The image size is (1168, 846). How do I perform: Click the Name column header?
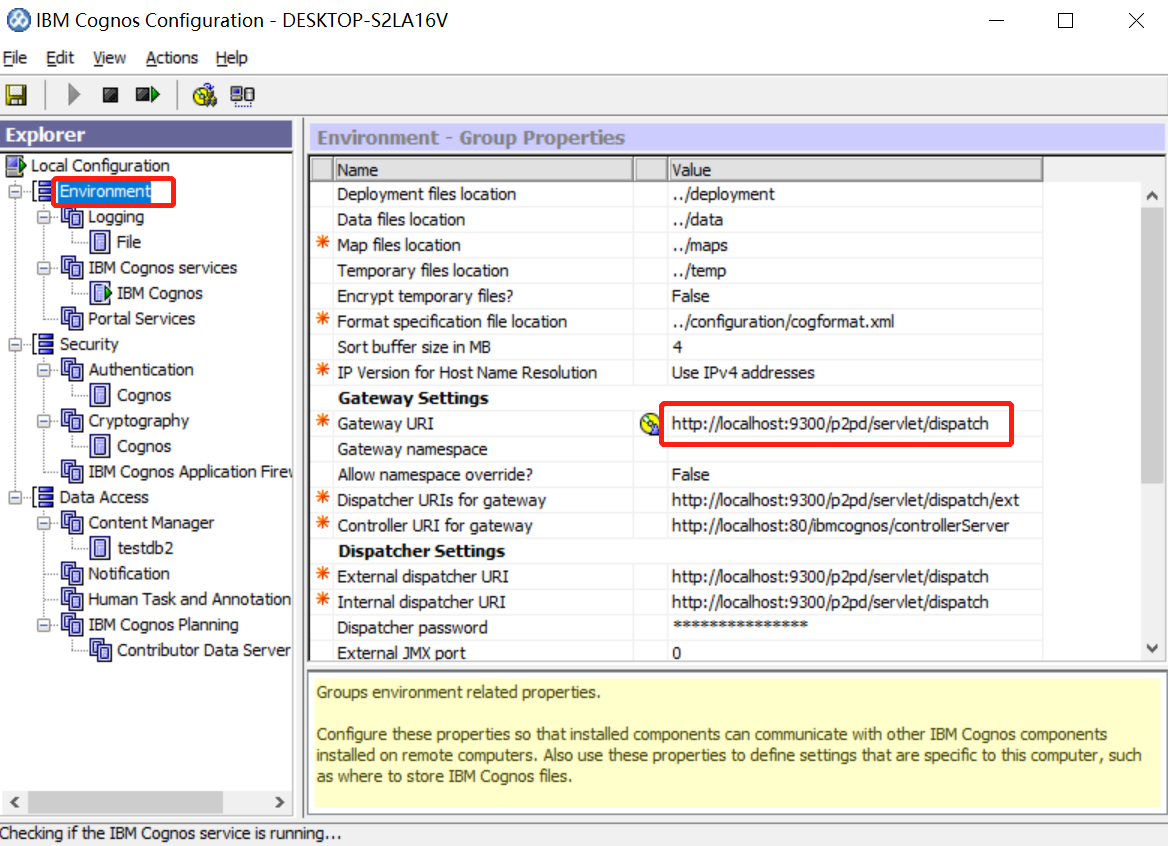483,170
